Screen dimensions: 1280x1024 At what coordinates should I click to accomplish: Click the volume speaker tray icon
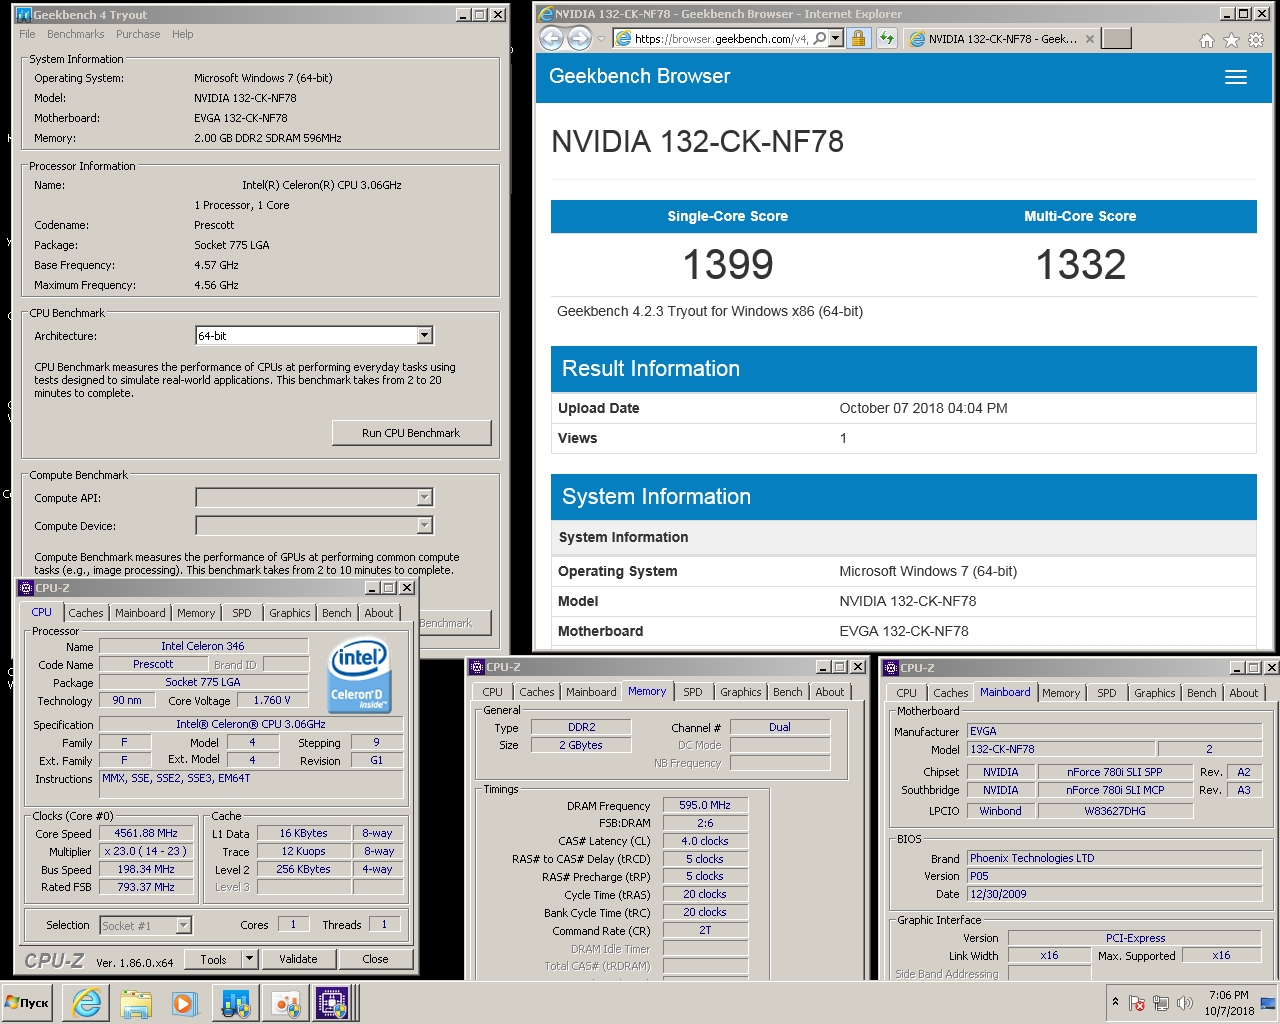(1185, 1003)
